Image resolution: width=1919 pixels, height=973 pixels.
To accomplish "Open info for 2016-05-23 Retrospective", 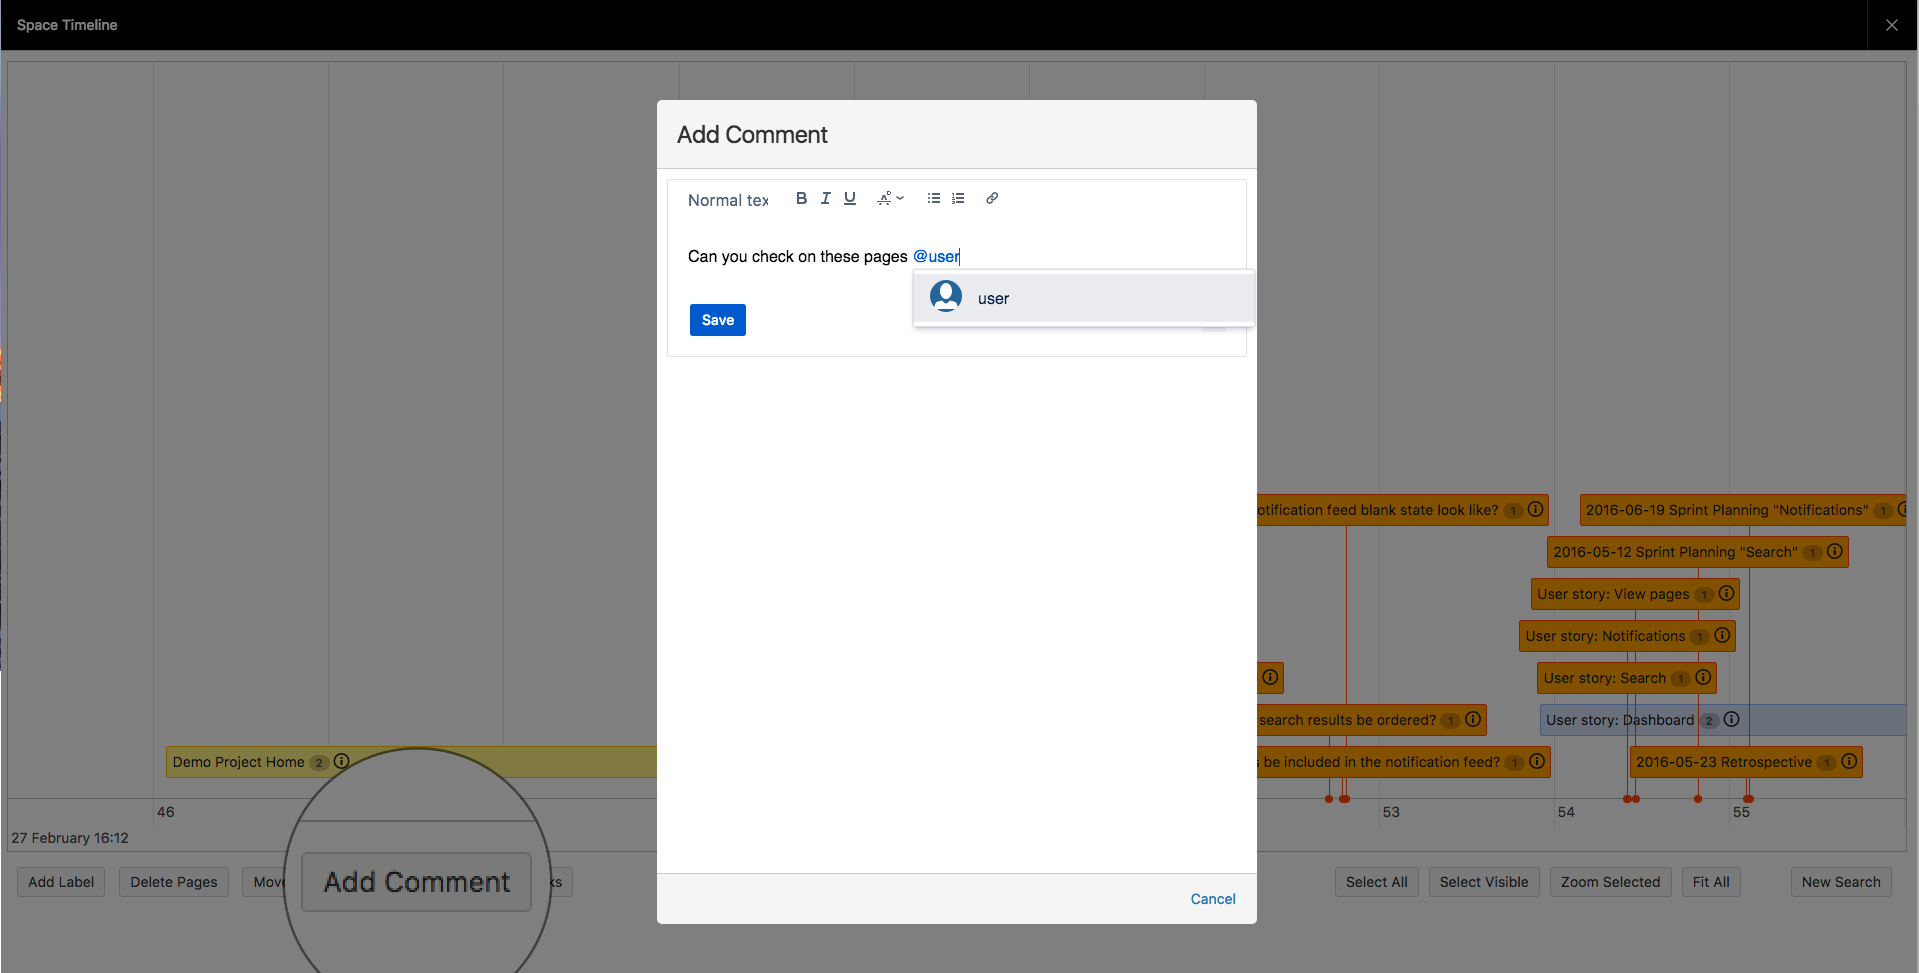I will [1849, 761].
